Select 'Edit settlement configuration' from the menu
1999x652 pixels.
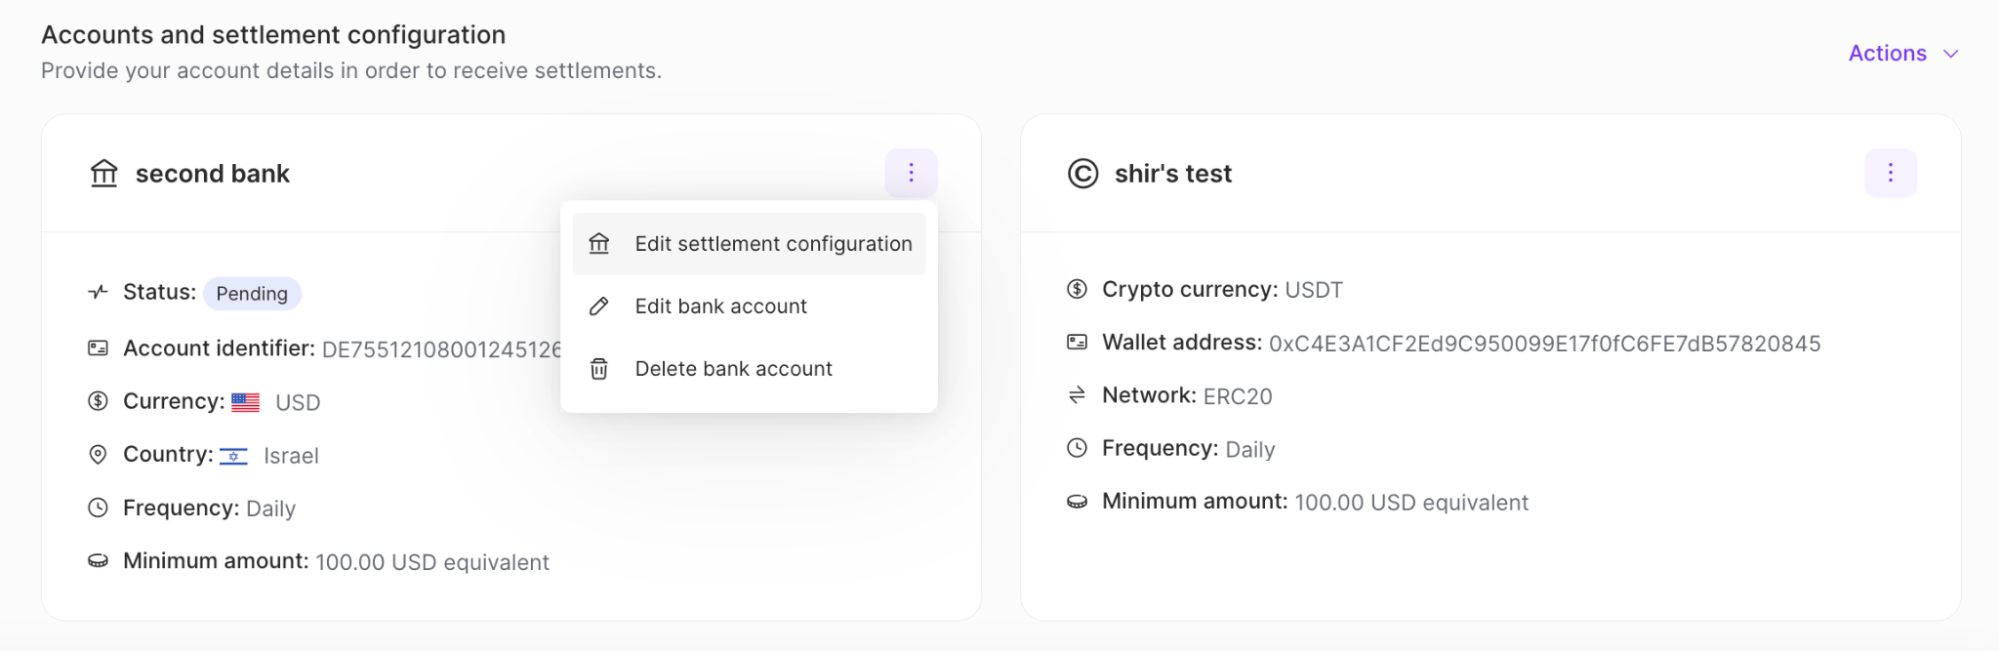(x=772, y=243)
